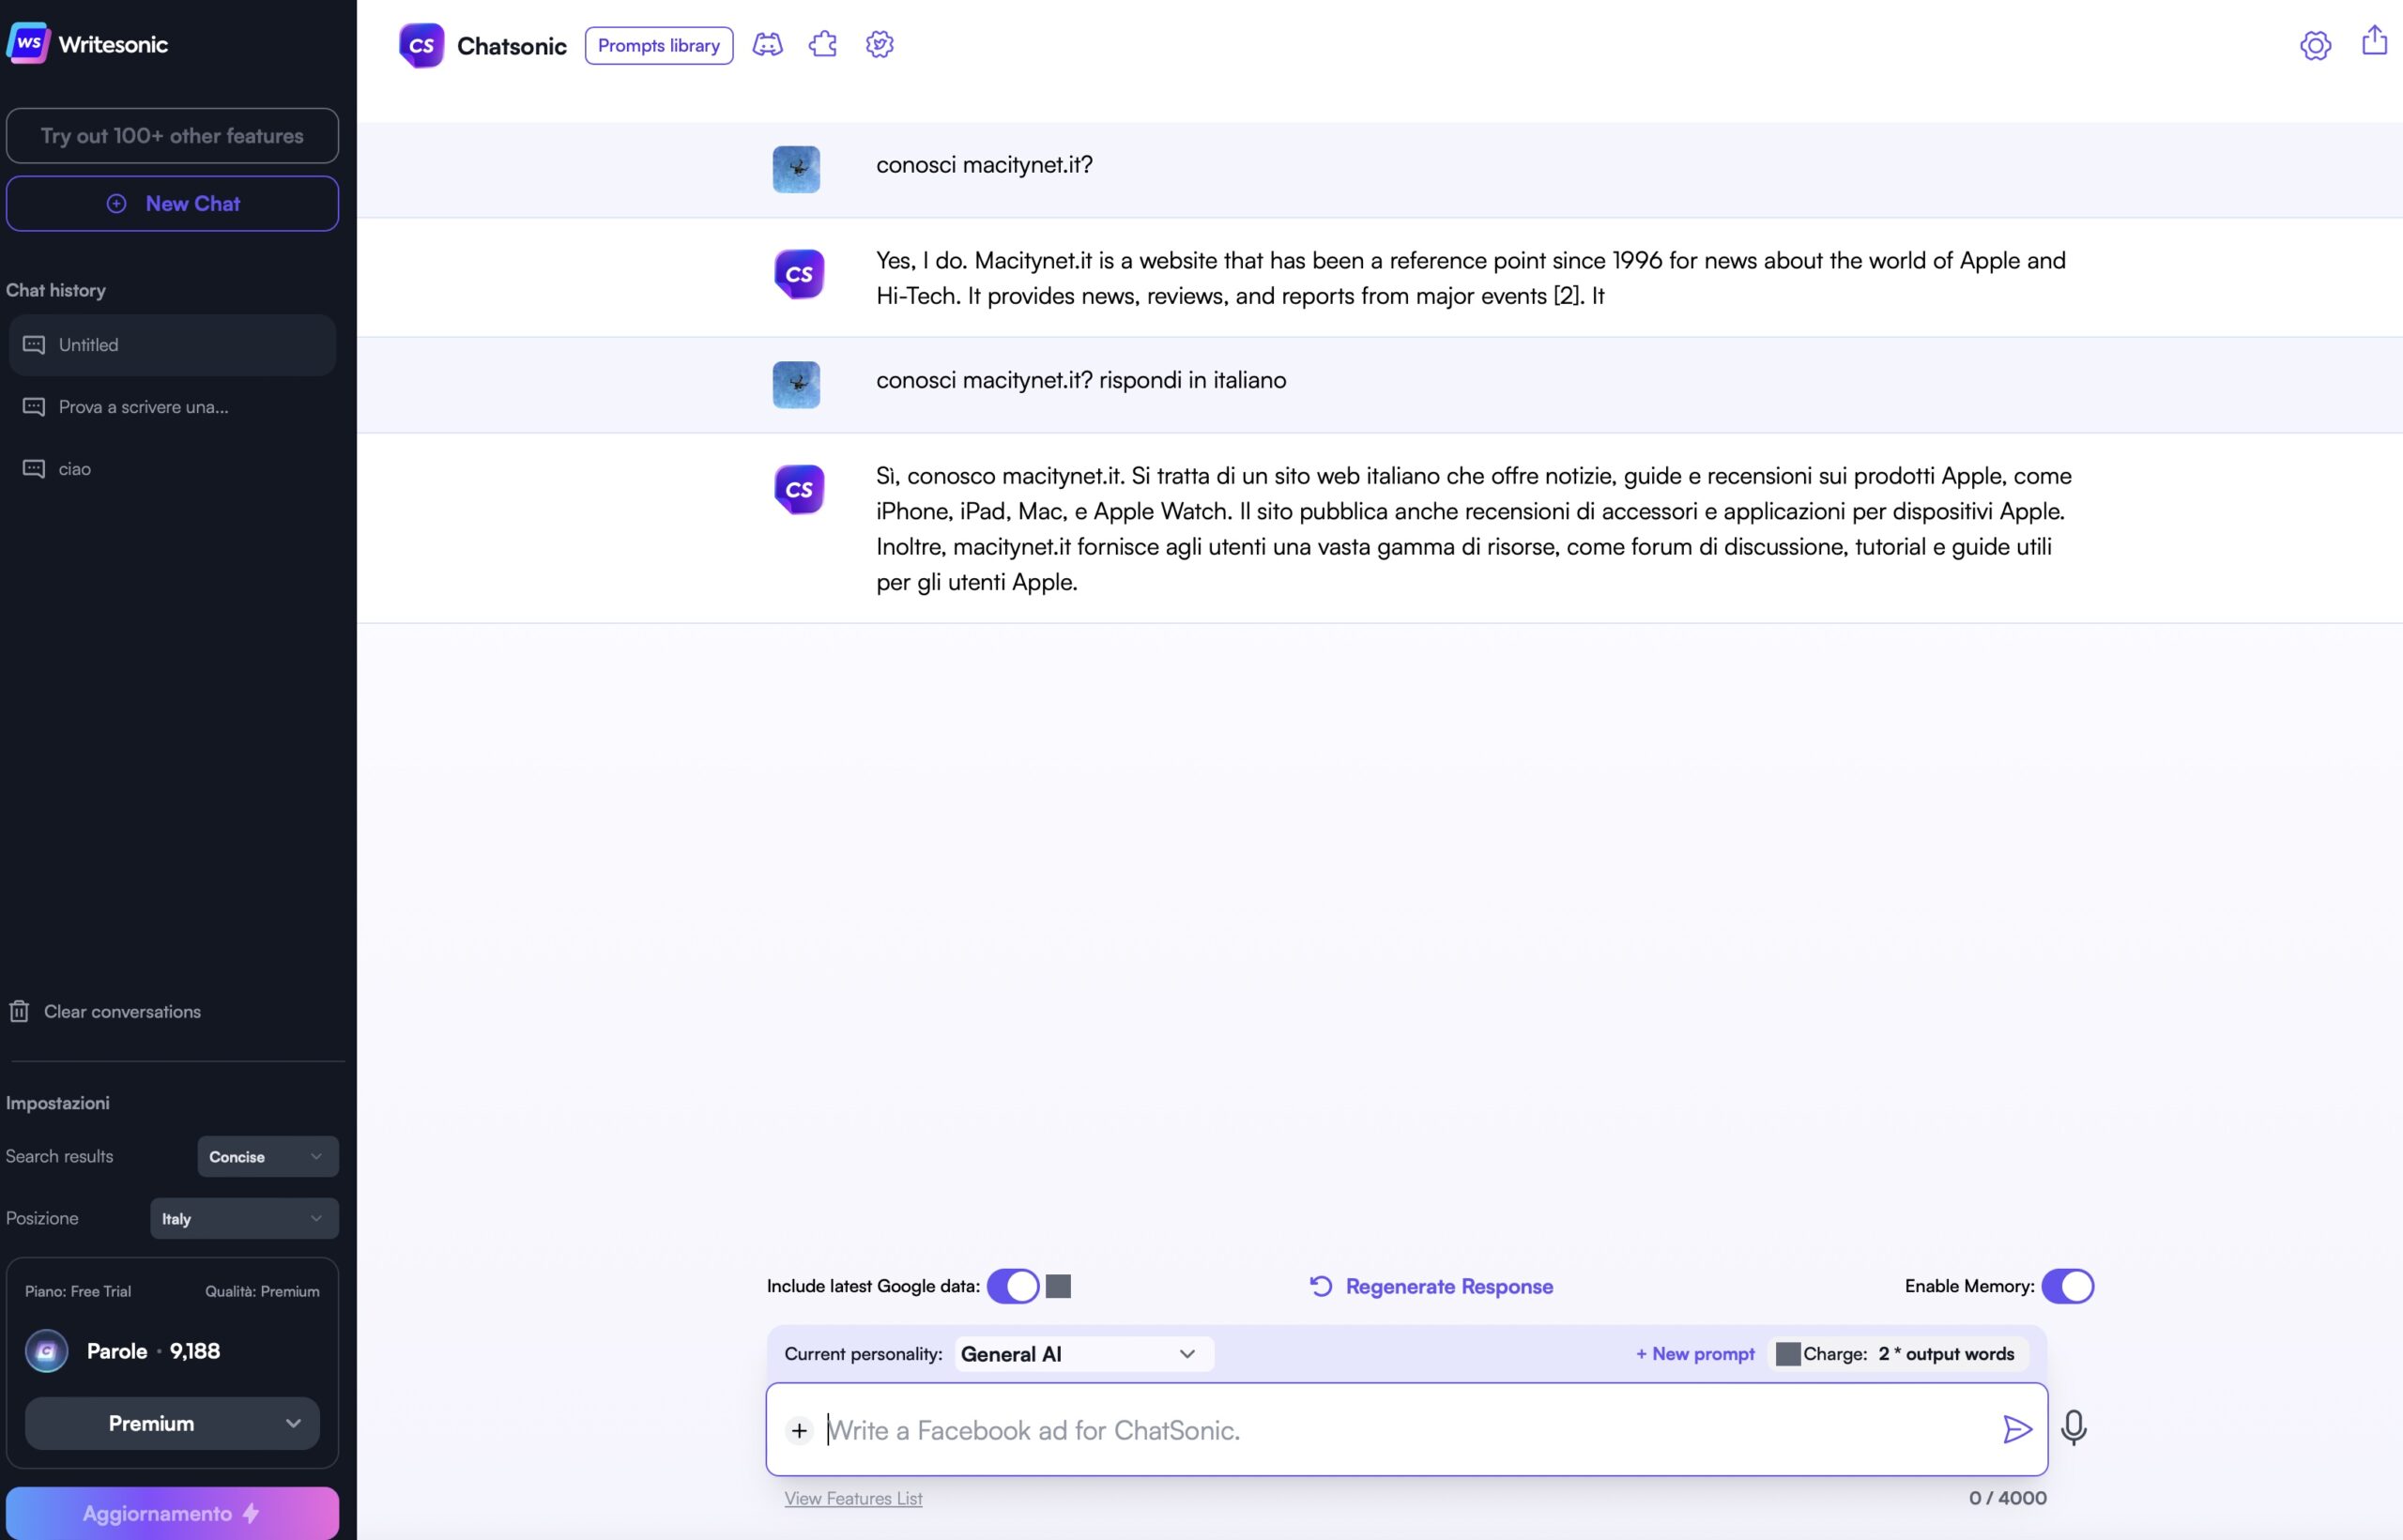Viewport: 2403px width, 1540px height.
Task: Toggle the Enable Memory switch
Action: click(2066, 1286)
